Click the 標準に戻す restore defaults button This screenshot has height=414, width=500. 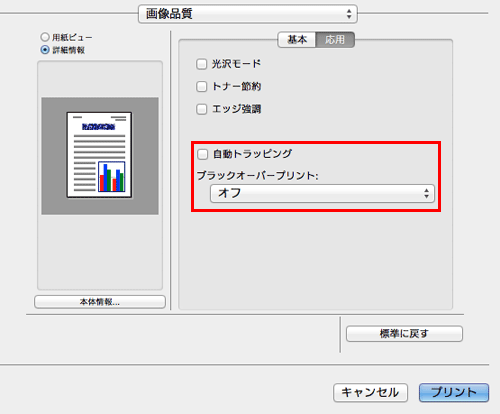click(x=404, y=334)
